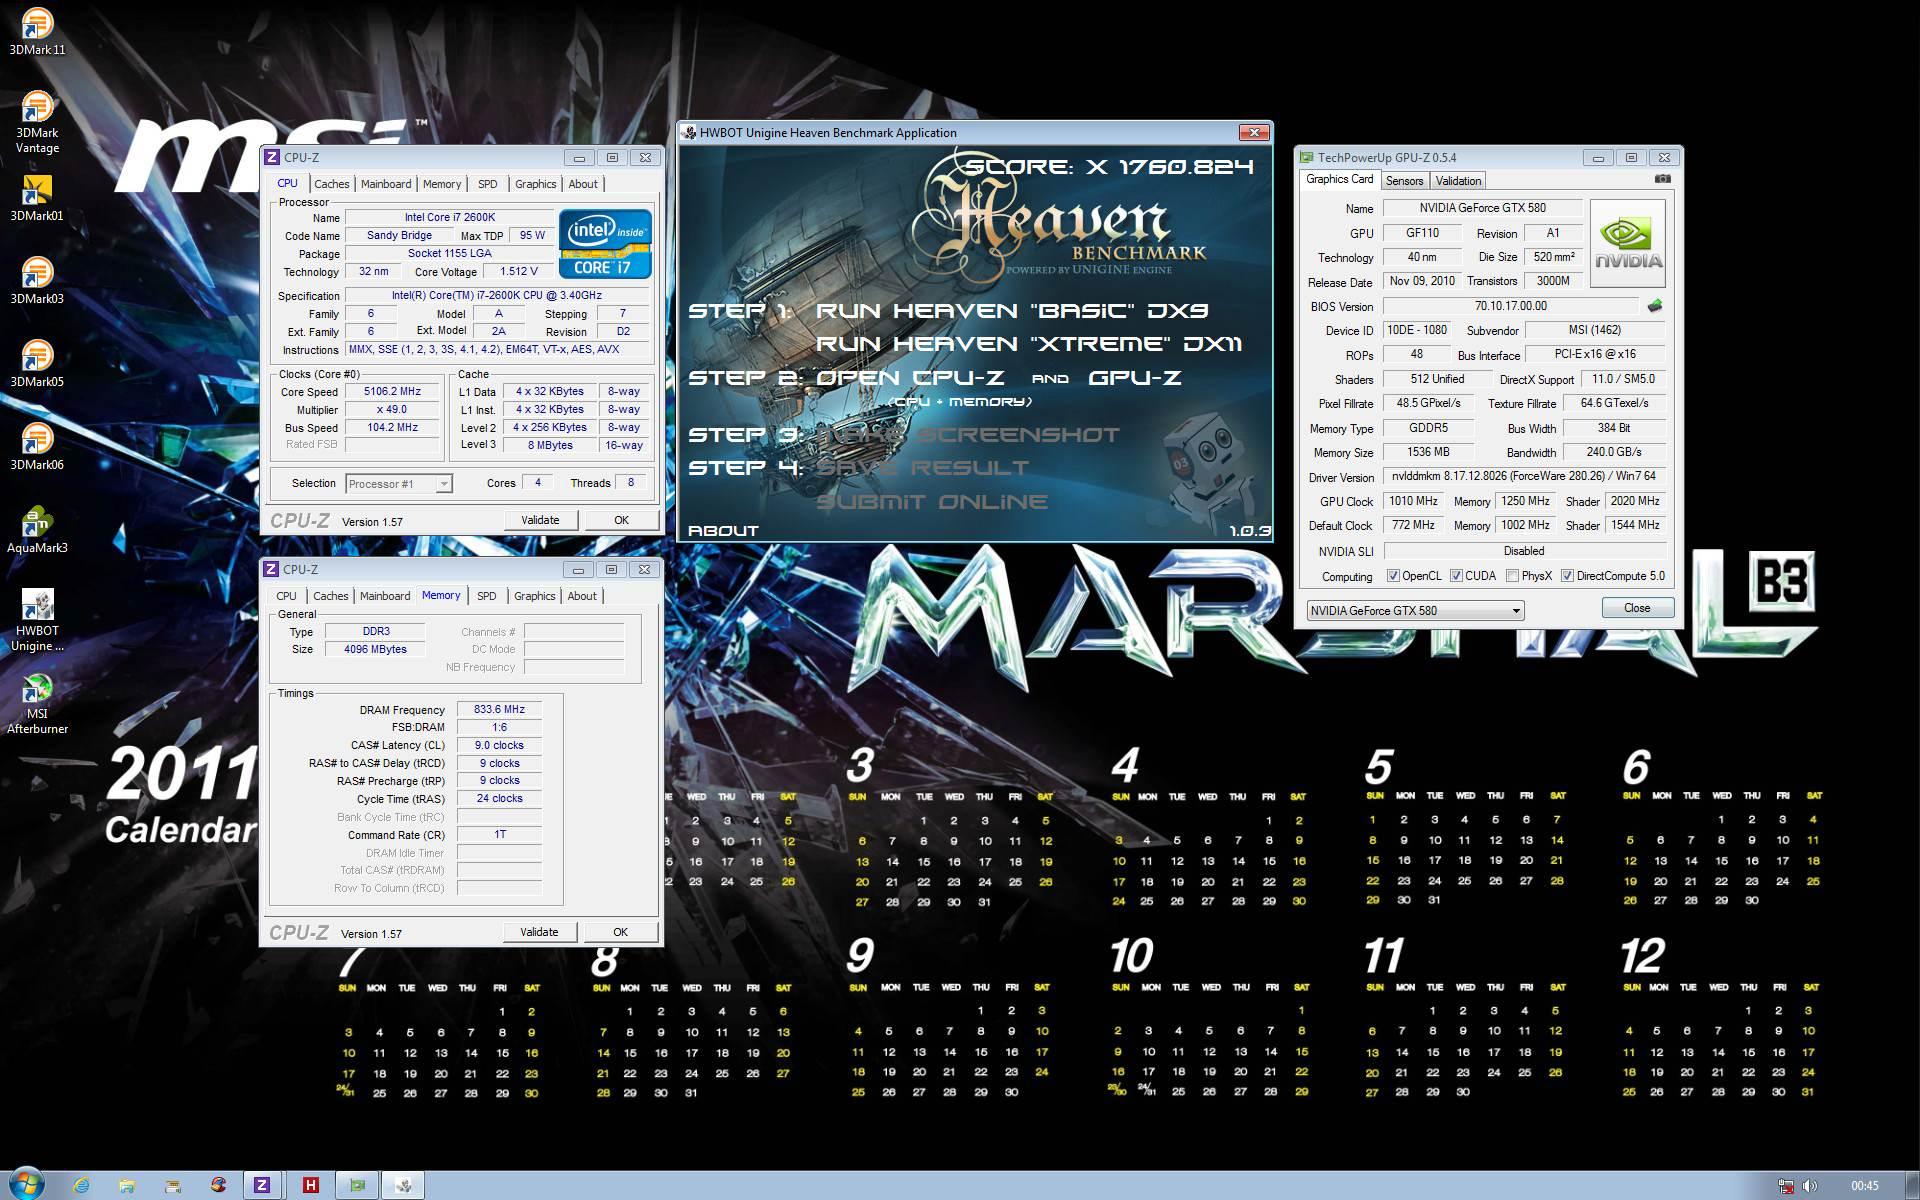This screenshot has height=1200, width=1920.
Task: Select Memory tab in top CPU-Z window
Action: coord(442,184)
